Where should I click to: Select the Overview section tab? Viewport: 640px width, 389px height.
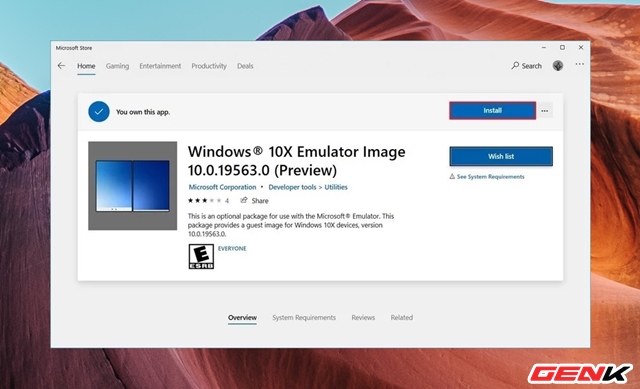pyautogui.click(x=242, y=318)
